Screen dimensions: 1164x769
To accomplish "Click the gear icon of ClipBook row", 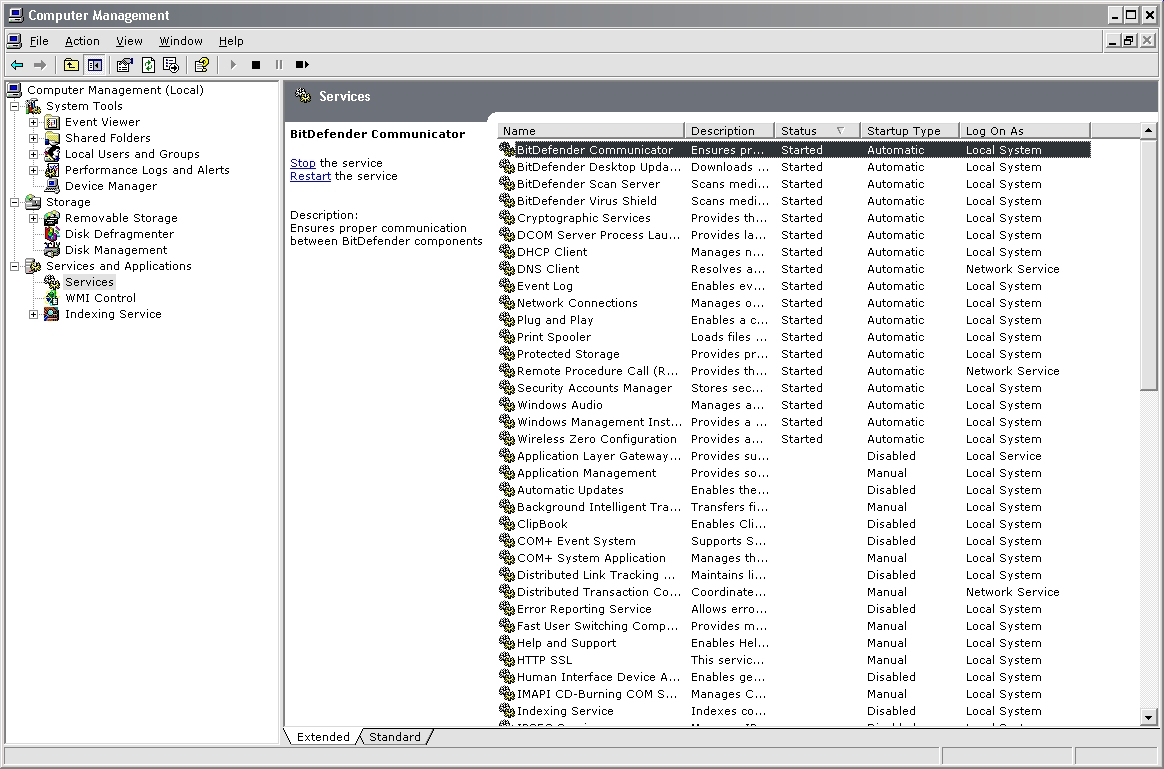I will pyautogui.click(x=507, y=524).
